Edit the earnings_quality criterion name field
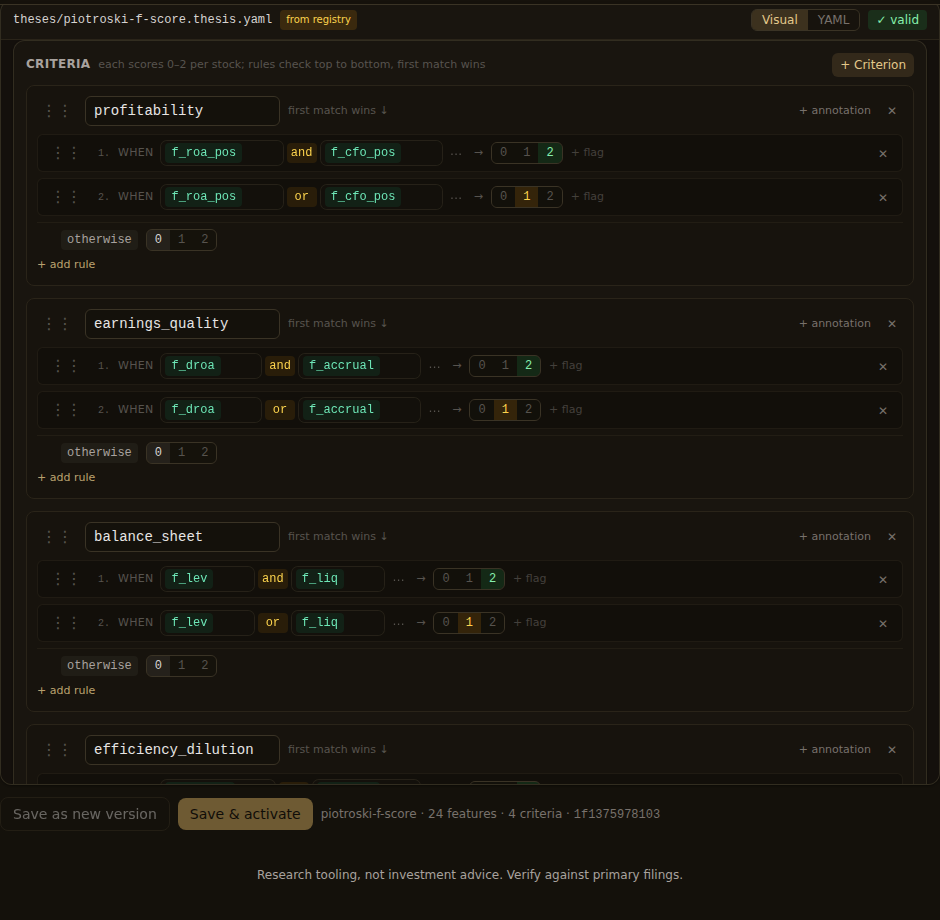940x920 pixels. pyautogui.click(x=182, y=324)
